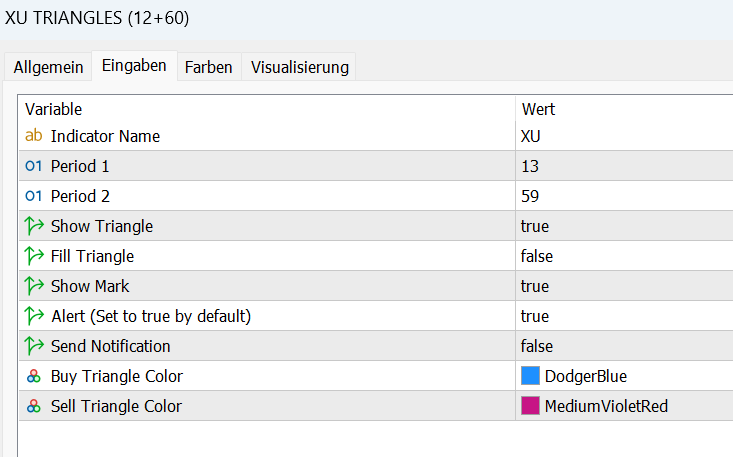The height and width of the screenshot is (457, 733).
Task: Toggle the Fill Triangle false value
Action: pos(537,256)
